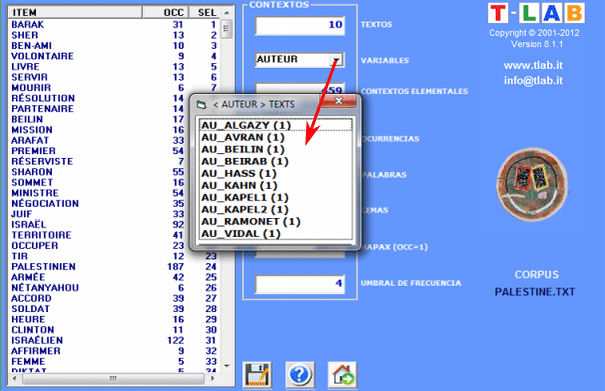605x391 pixels.
Task: Click the horizontal scrollbar thumb under the item list
Action: 113,379
